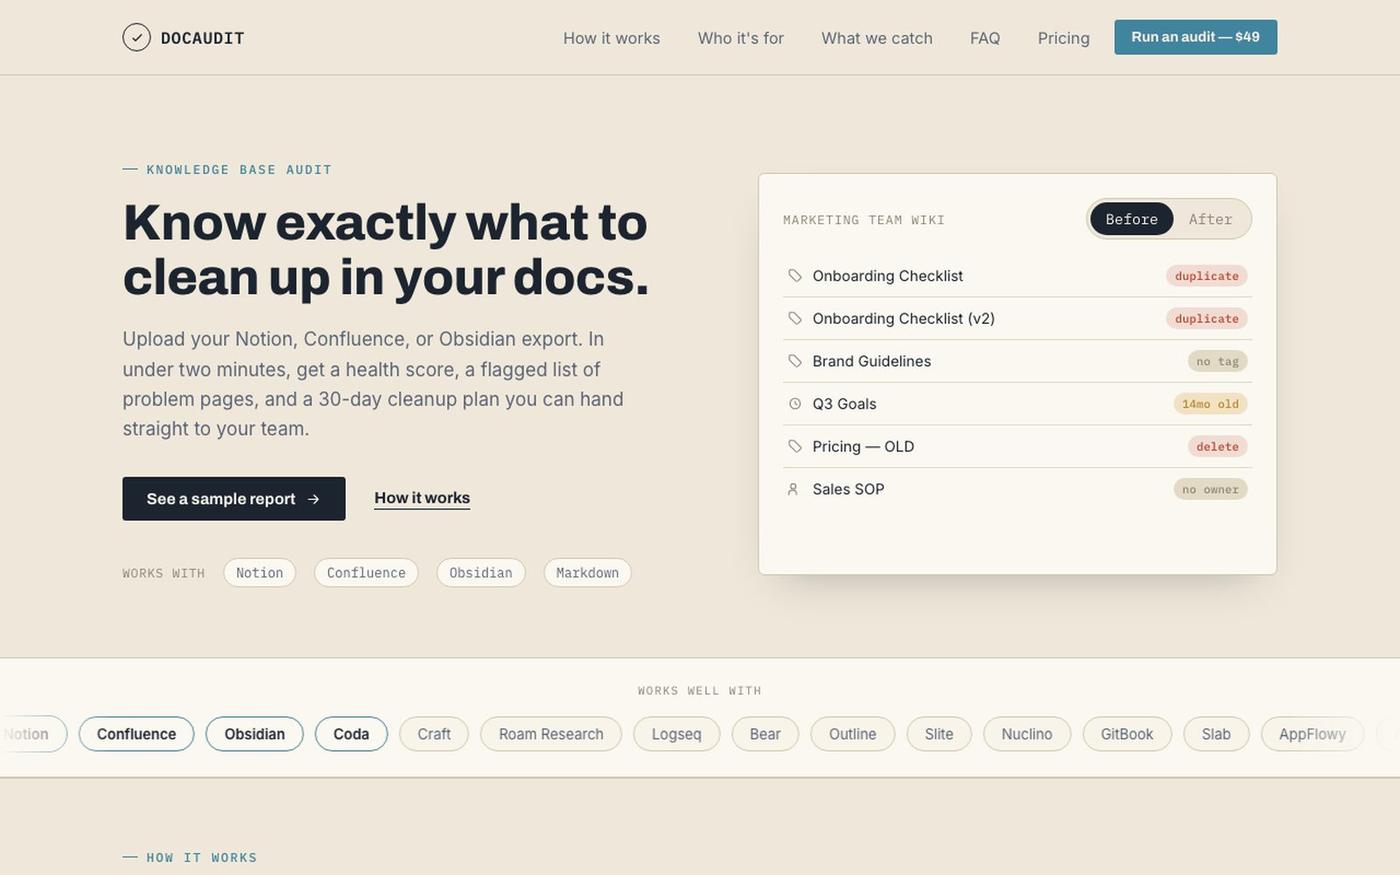The image size is (1400, 875).
Task: Click the HOW IT WORKS section label
Action: 202,858
